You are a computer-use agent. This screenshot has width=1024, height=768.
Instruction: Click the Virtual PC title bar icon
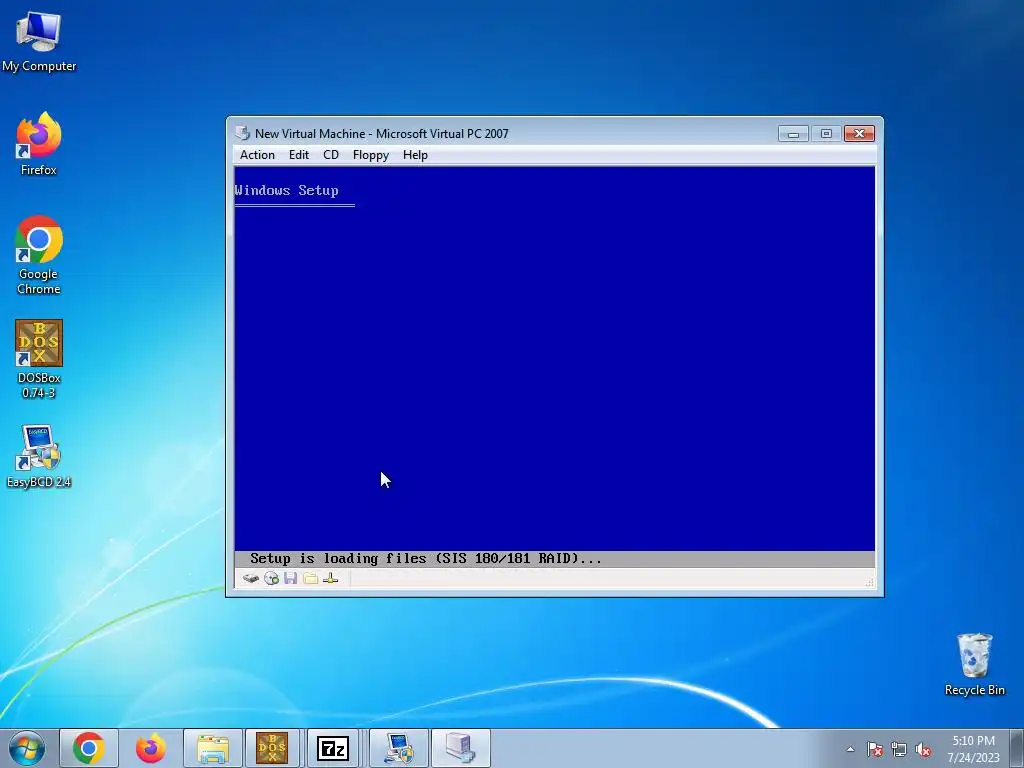coord(242,133)
